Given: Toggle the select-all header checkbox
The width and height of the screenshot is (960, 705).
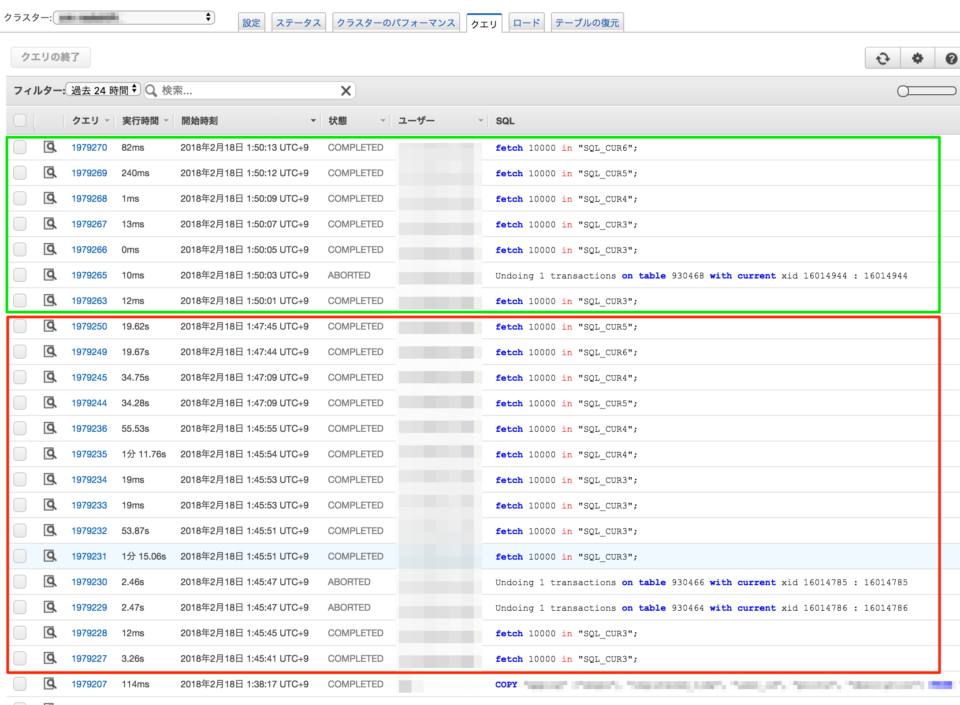Looking at the screenshot, I should point(20,121).
